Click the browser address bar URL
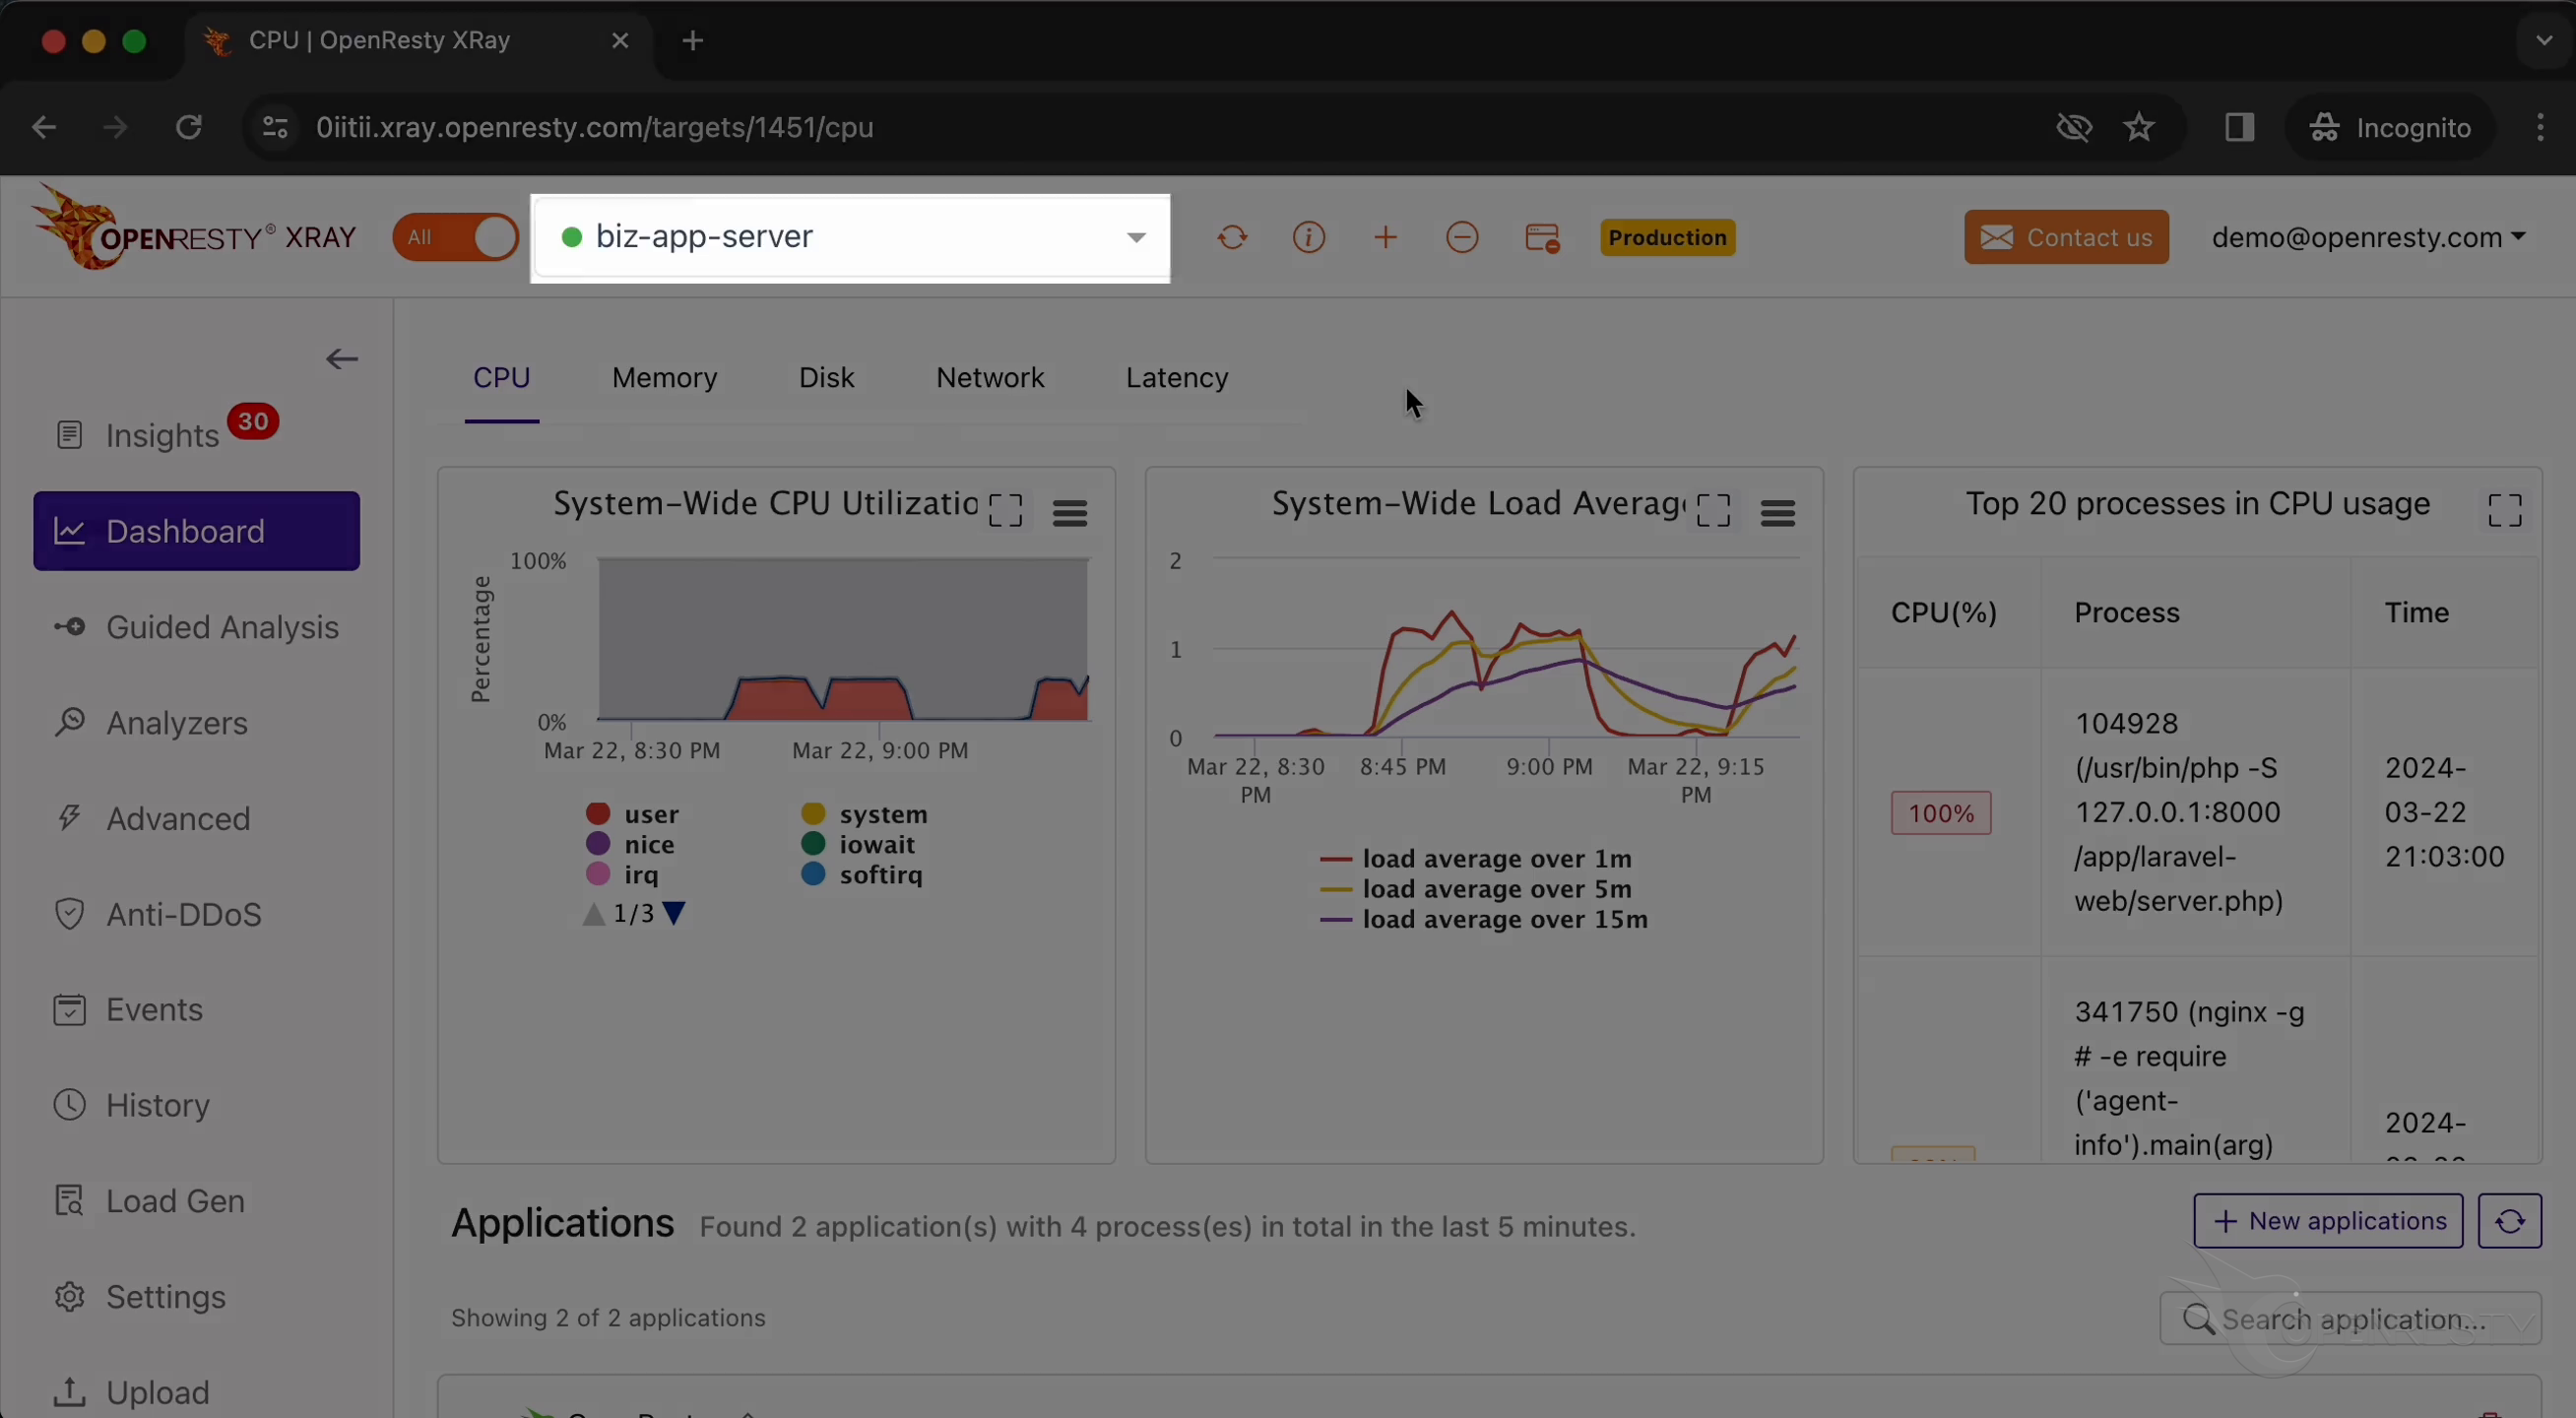2576x1418 pixels. point(595,127)
